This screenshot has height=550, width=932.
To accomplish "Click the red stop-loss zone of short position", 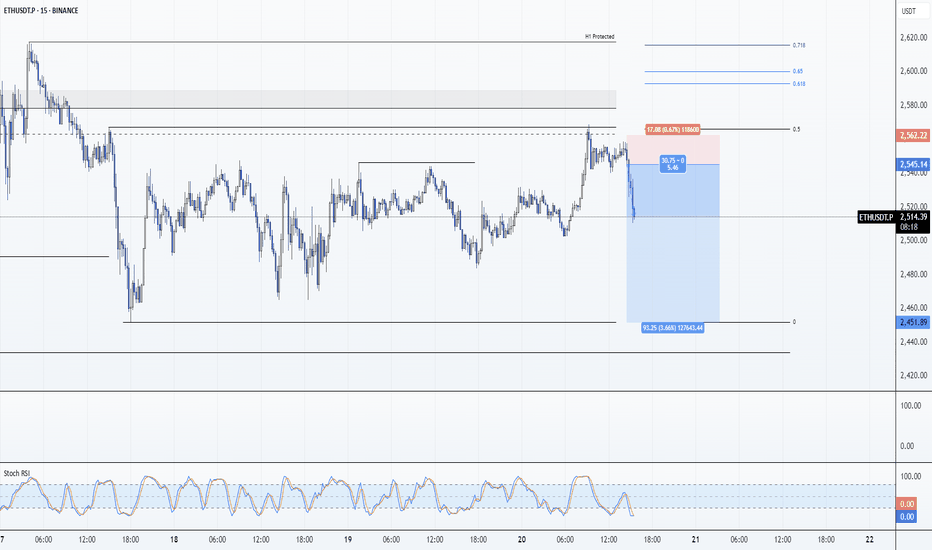I will 672,150.
